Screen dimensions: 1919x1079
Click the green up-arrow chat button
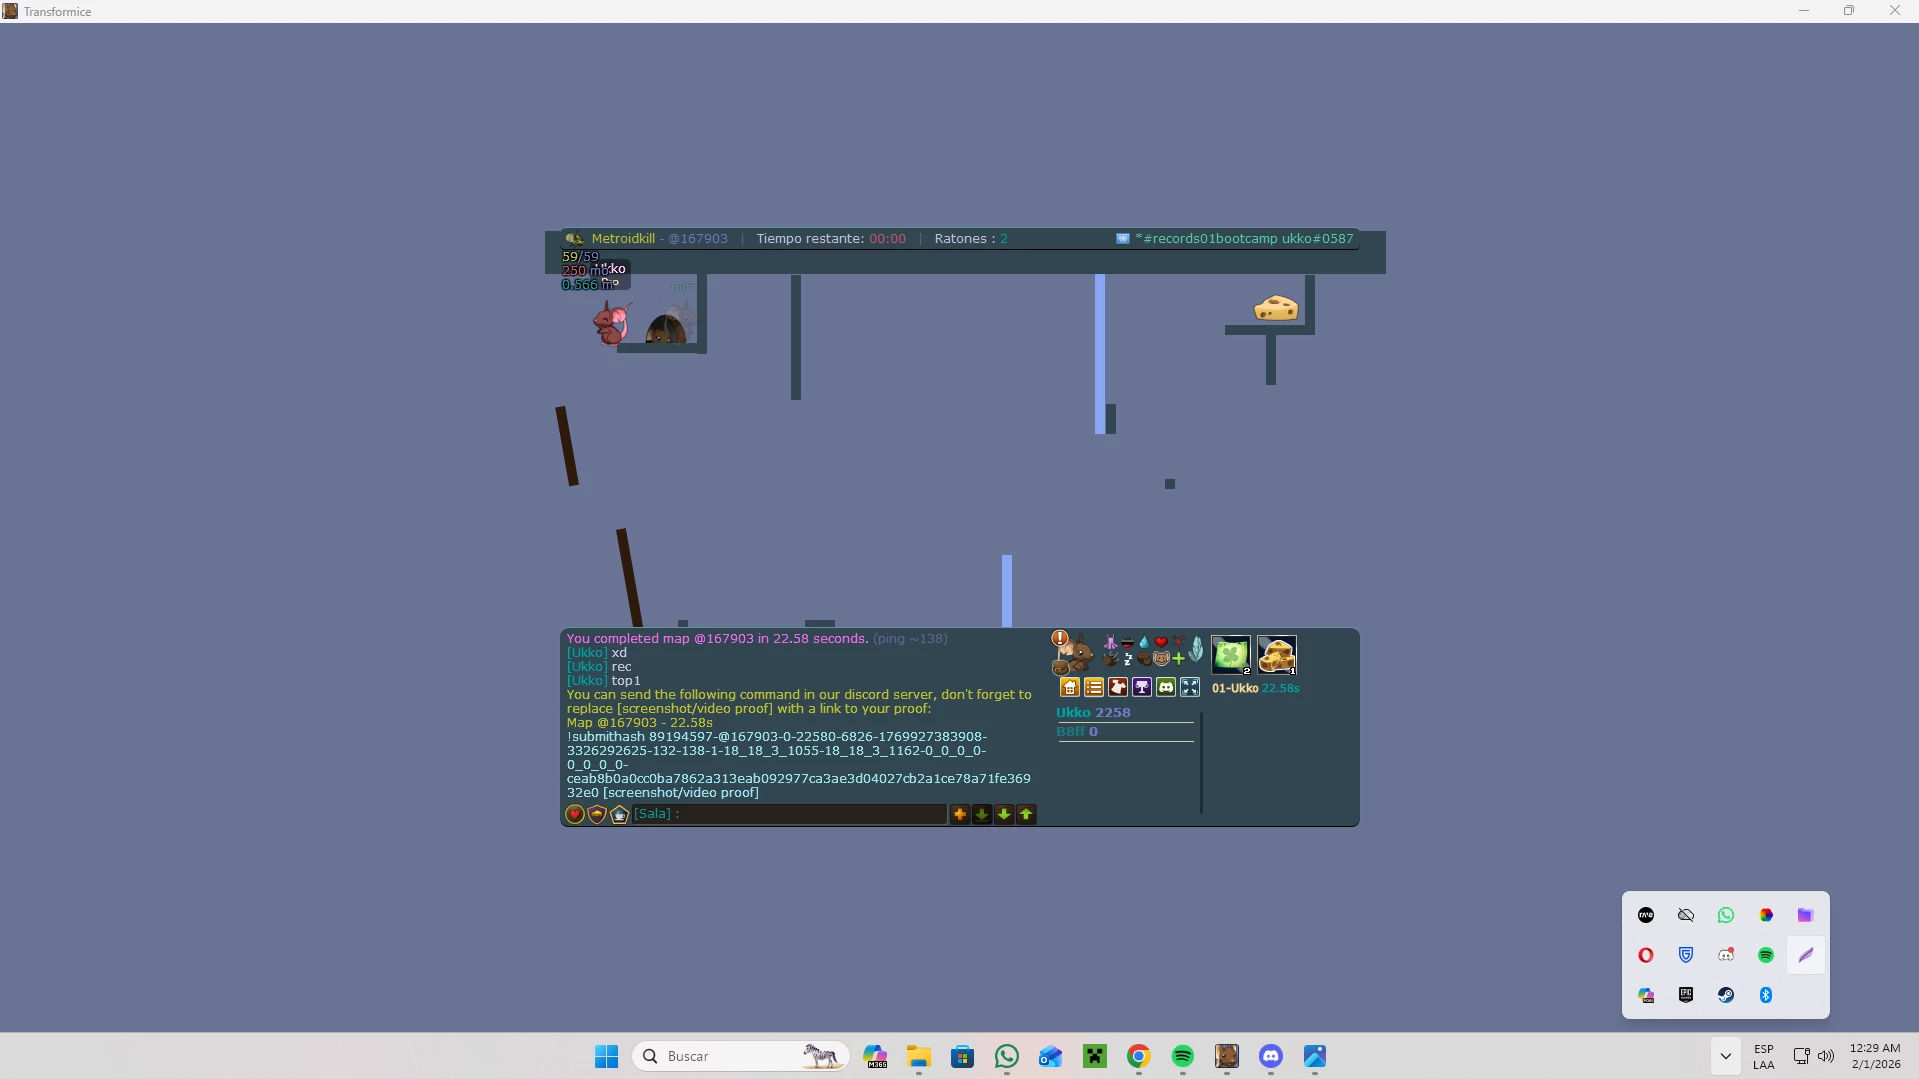click(1026, 814)
